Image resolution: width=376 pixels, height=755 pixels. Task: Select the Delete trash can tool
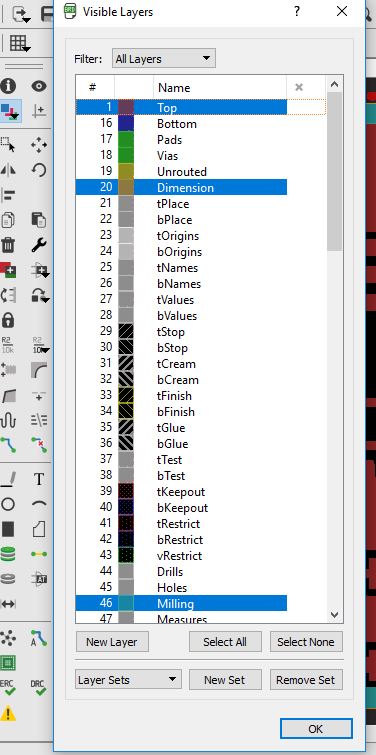pos(8,245)
